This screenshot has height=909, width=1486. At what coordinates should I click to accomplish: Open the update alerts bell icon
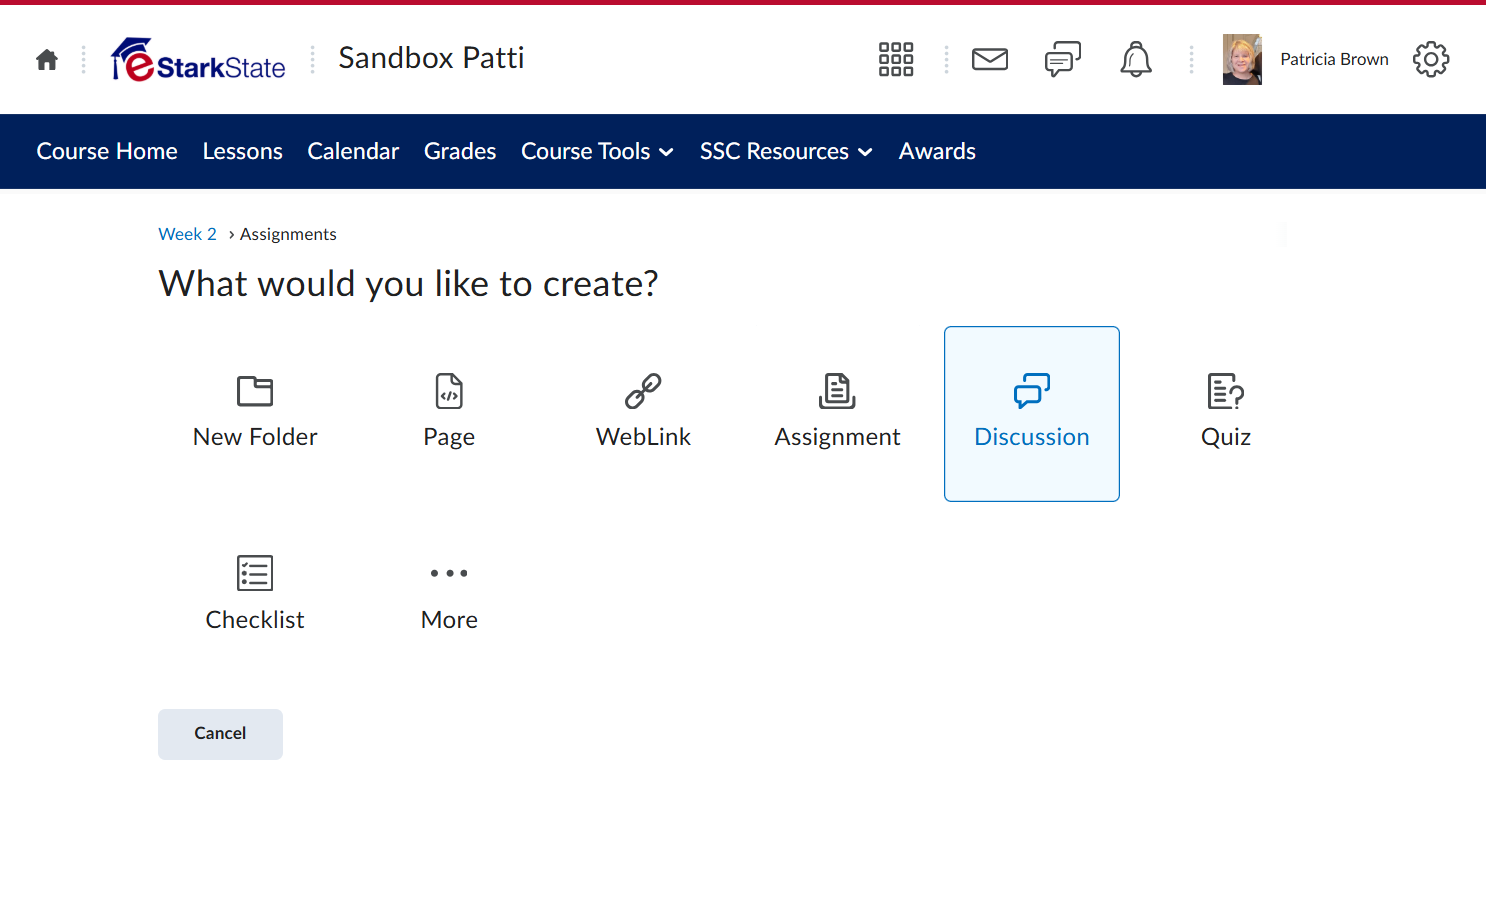(x=1136, y=60)
